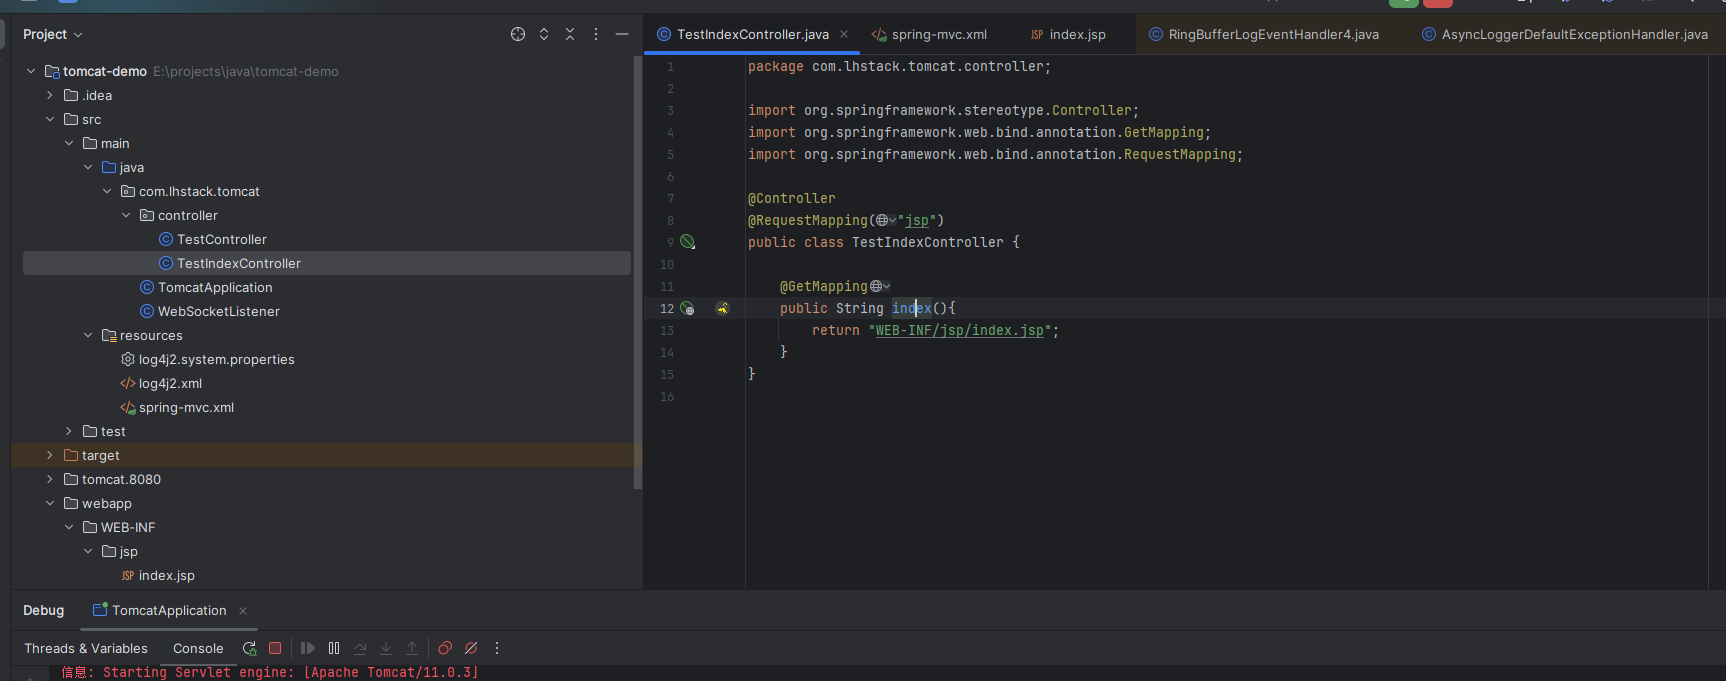Stop the TomcatApplication debug session
The image size is (1726, 681).
[x=275, y=648]
